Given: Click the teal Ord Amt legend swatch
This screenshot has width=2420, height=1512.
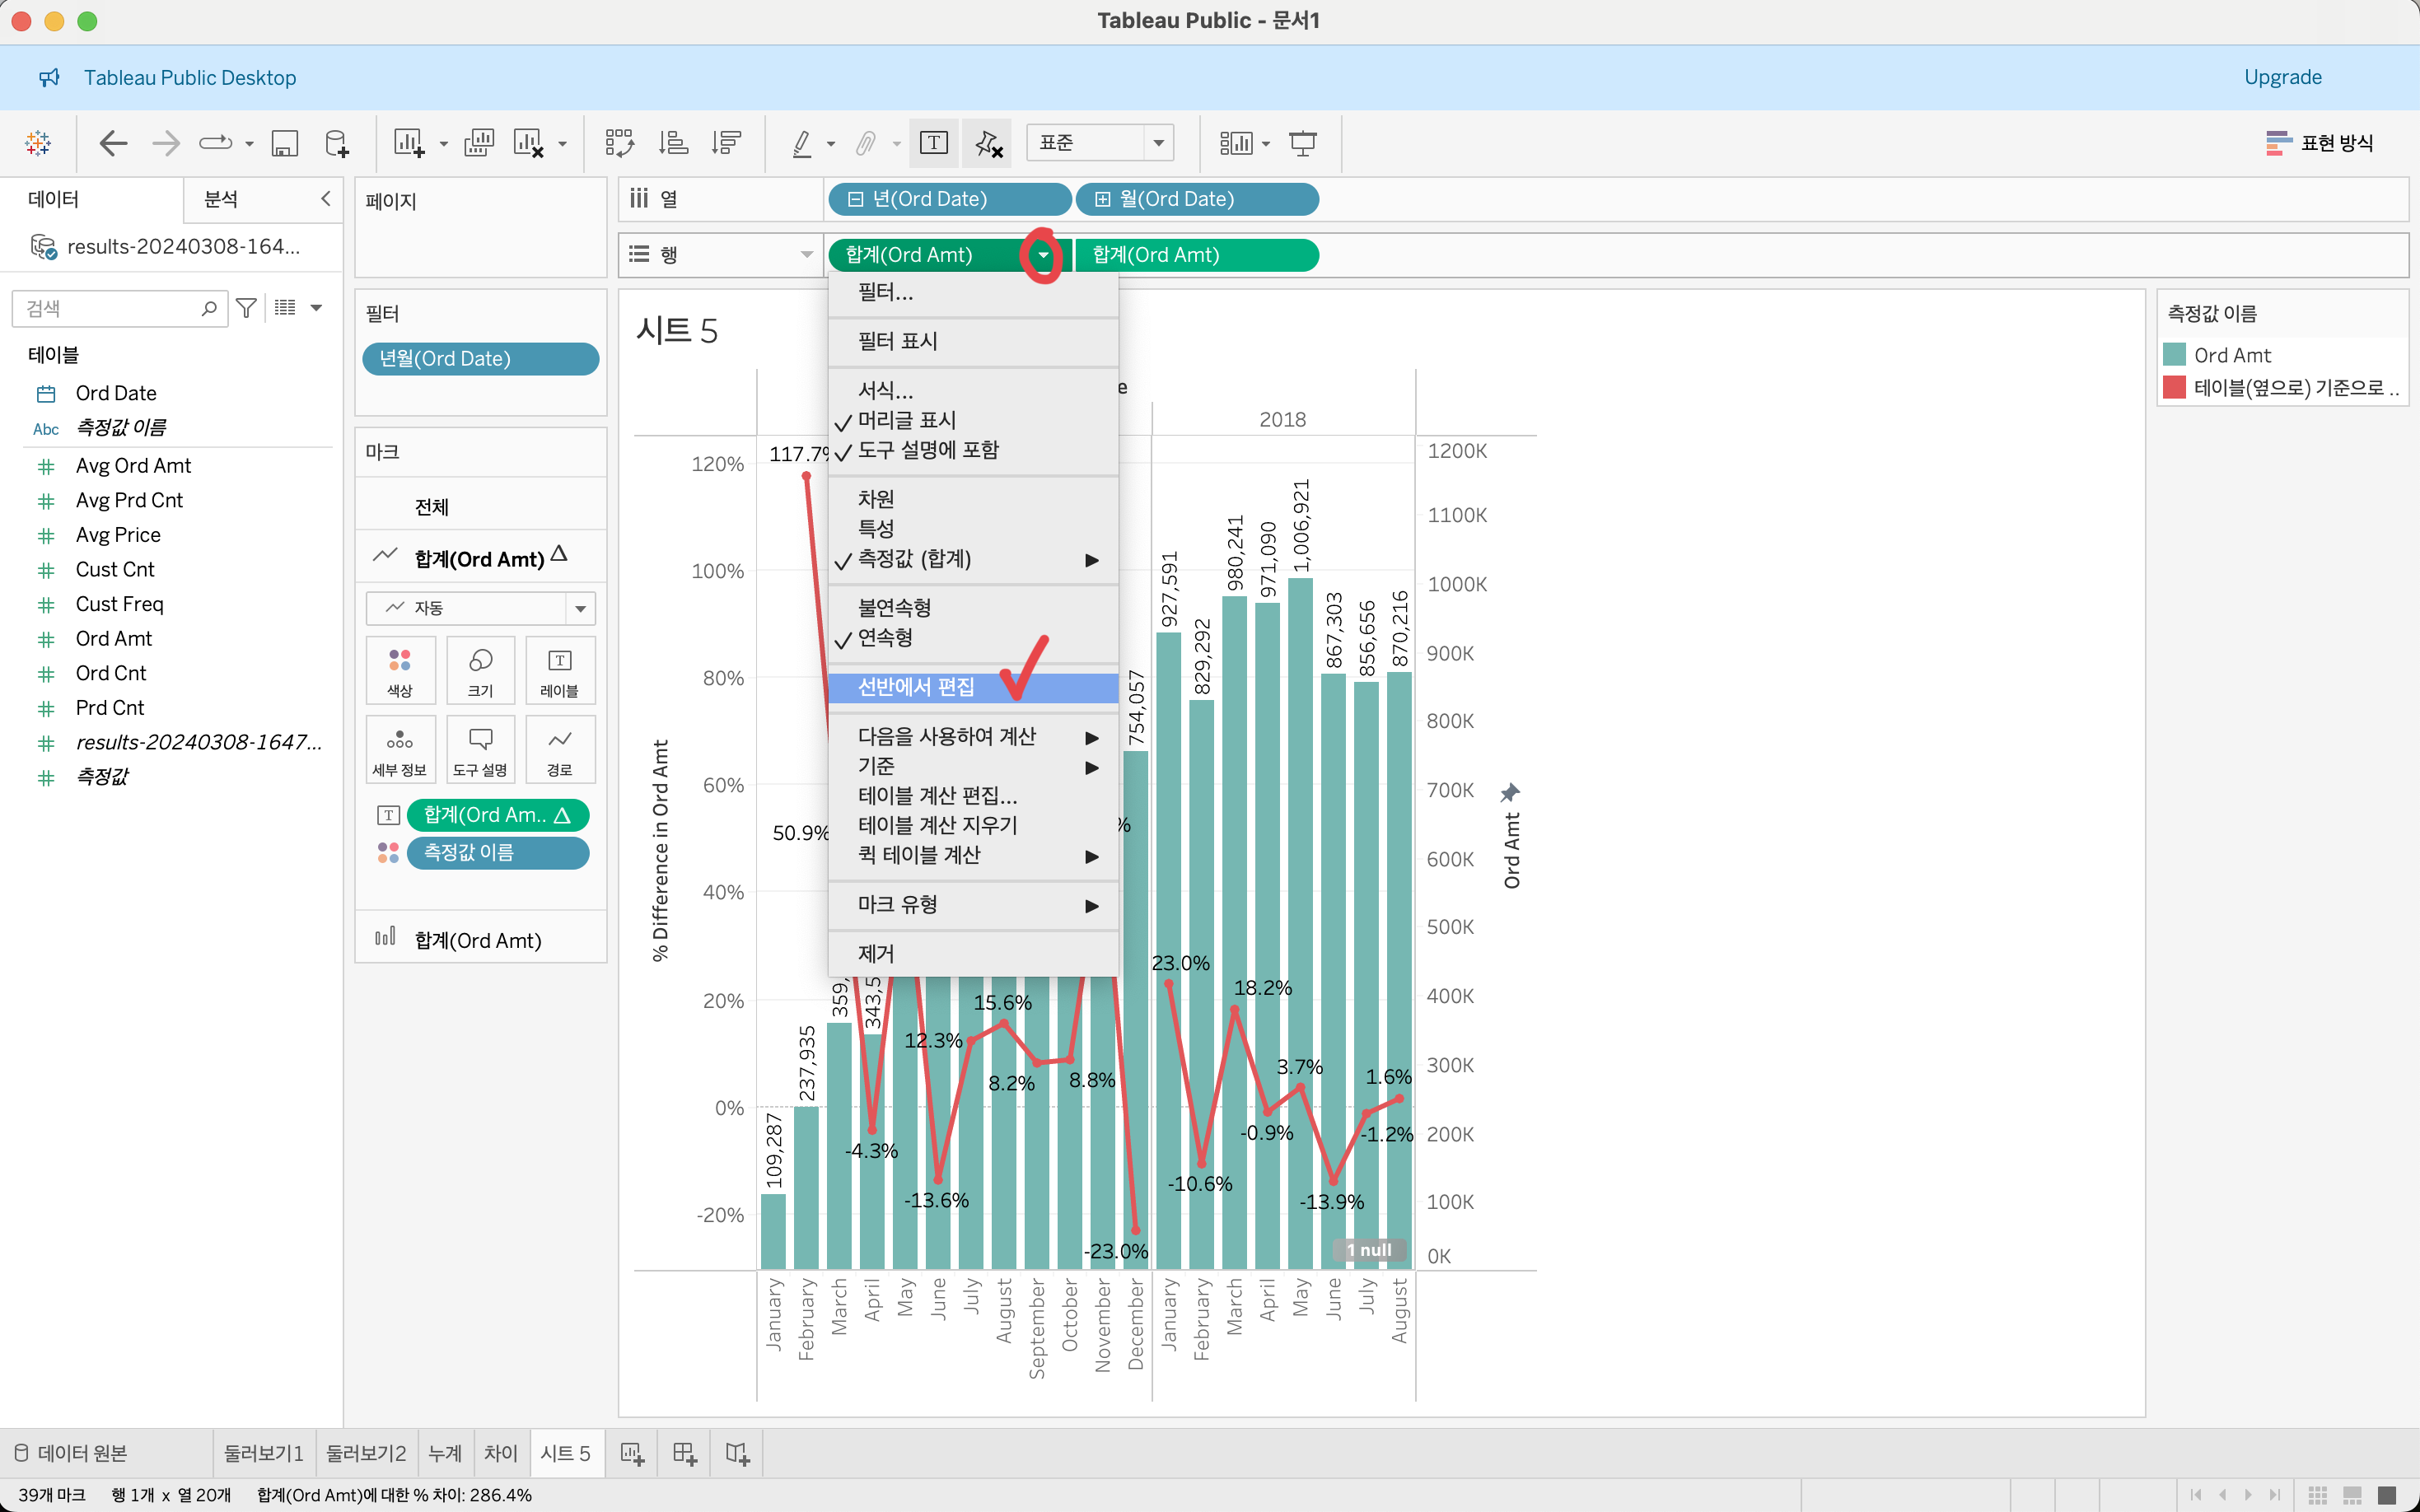Looking at the screenshot, I should pyautogui.click(x=2174, y=355).
